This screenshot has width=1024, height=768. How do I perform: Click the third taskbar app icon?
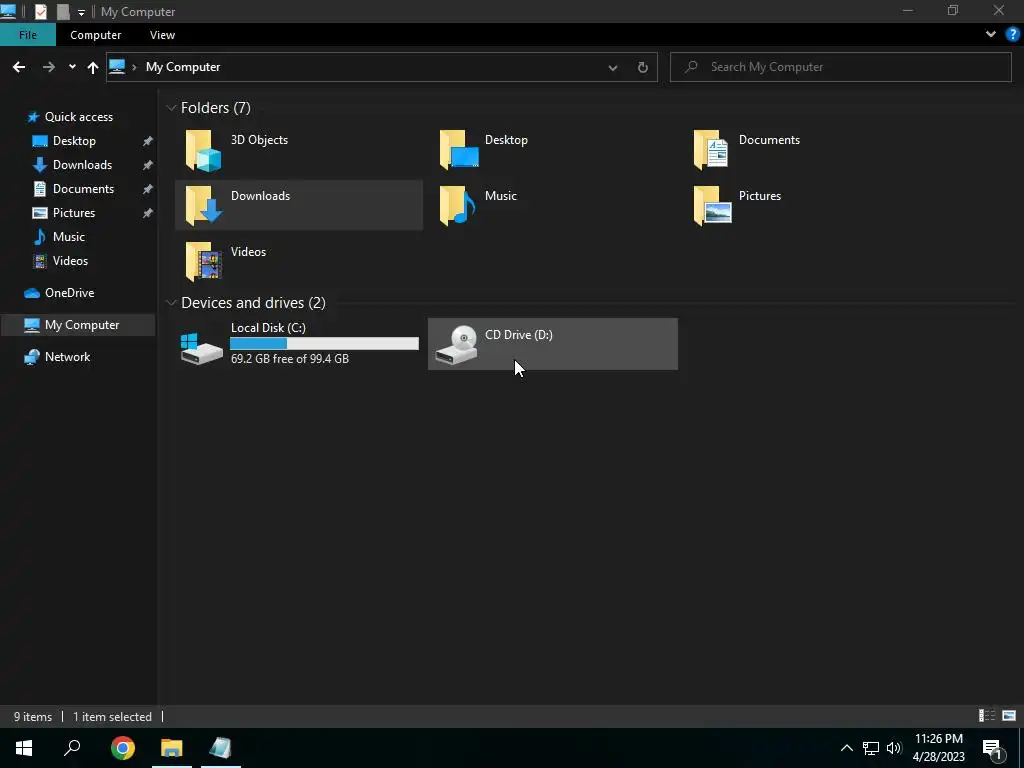(x=220, y=748)
